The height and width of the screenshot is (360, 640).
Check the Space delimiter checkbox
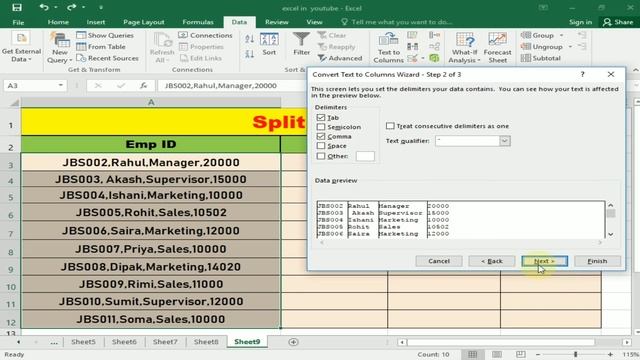pyautogui.click(x=321, y=146)
